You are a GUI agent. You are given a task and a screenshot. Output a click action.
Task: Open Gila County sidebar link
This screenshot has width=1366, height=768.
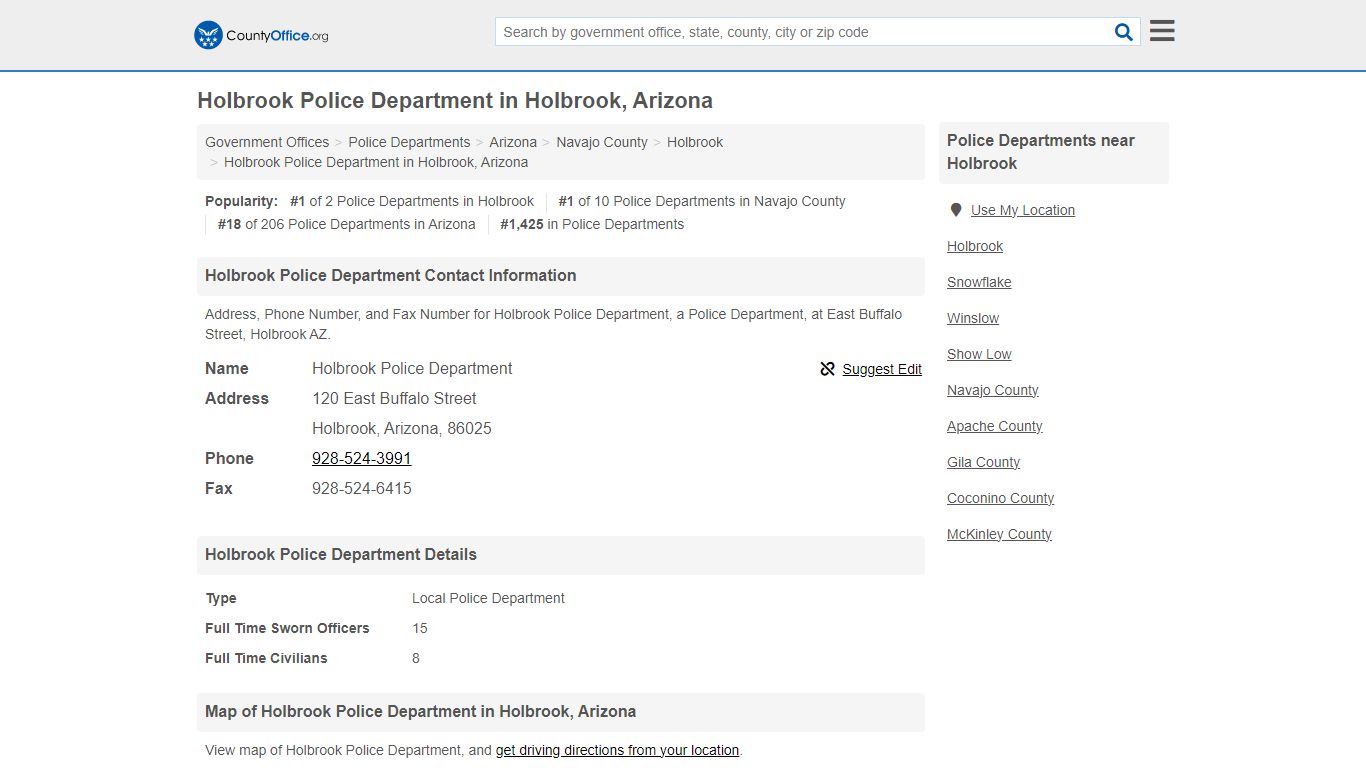tap(984, 462)
